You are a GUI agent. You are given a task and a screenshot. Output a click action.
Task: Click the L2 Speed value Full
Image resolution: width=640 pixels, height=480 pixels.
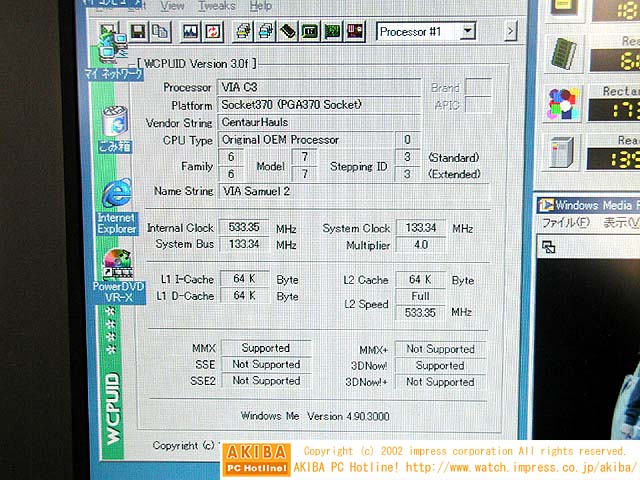[420, 296]
